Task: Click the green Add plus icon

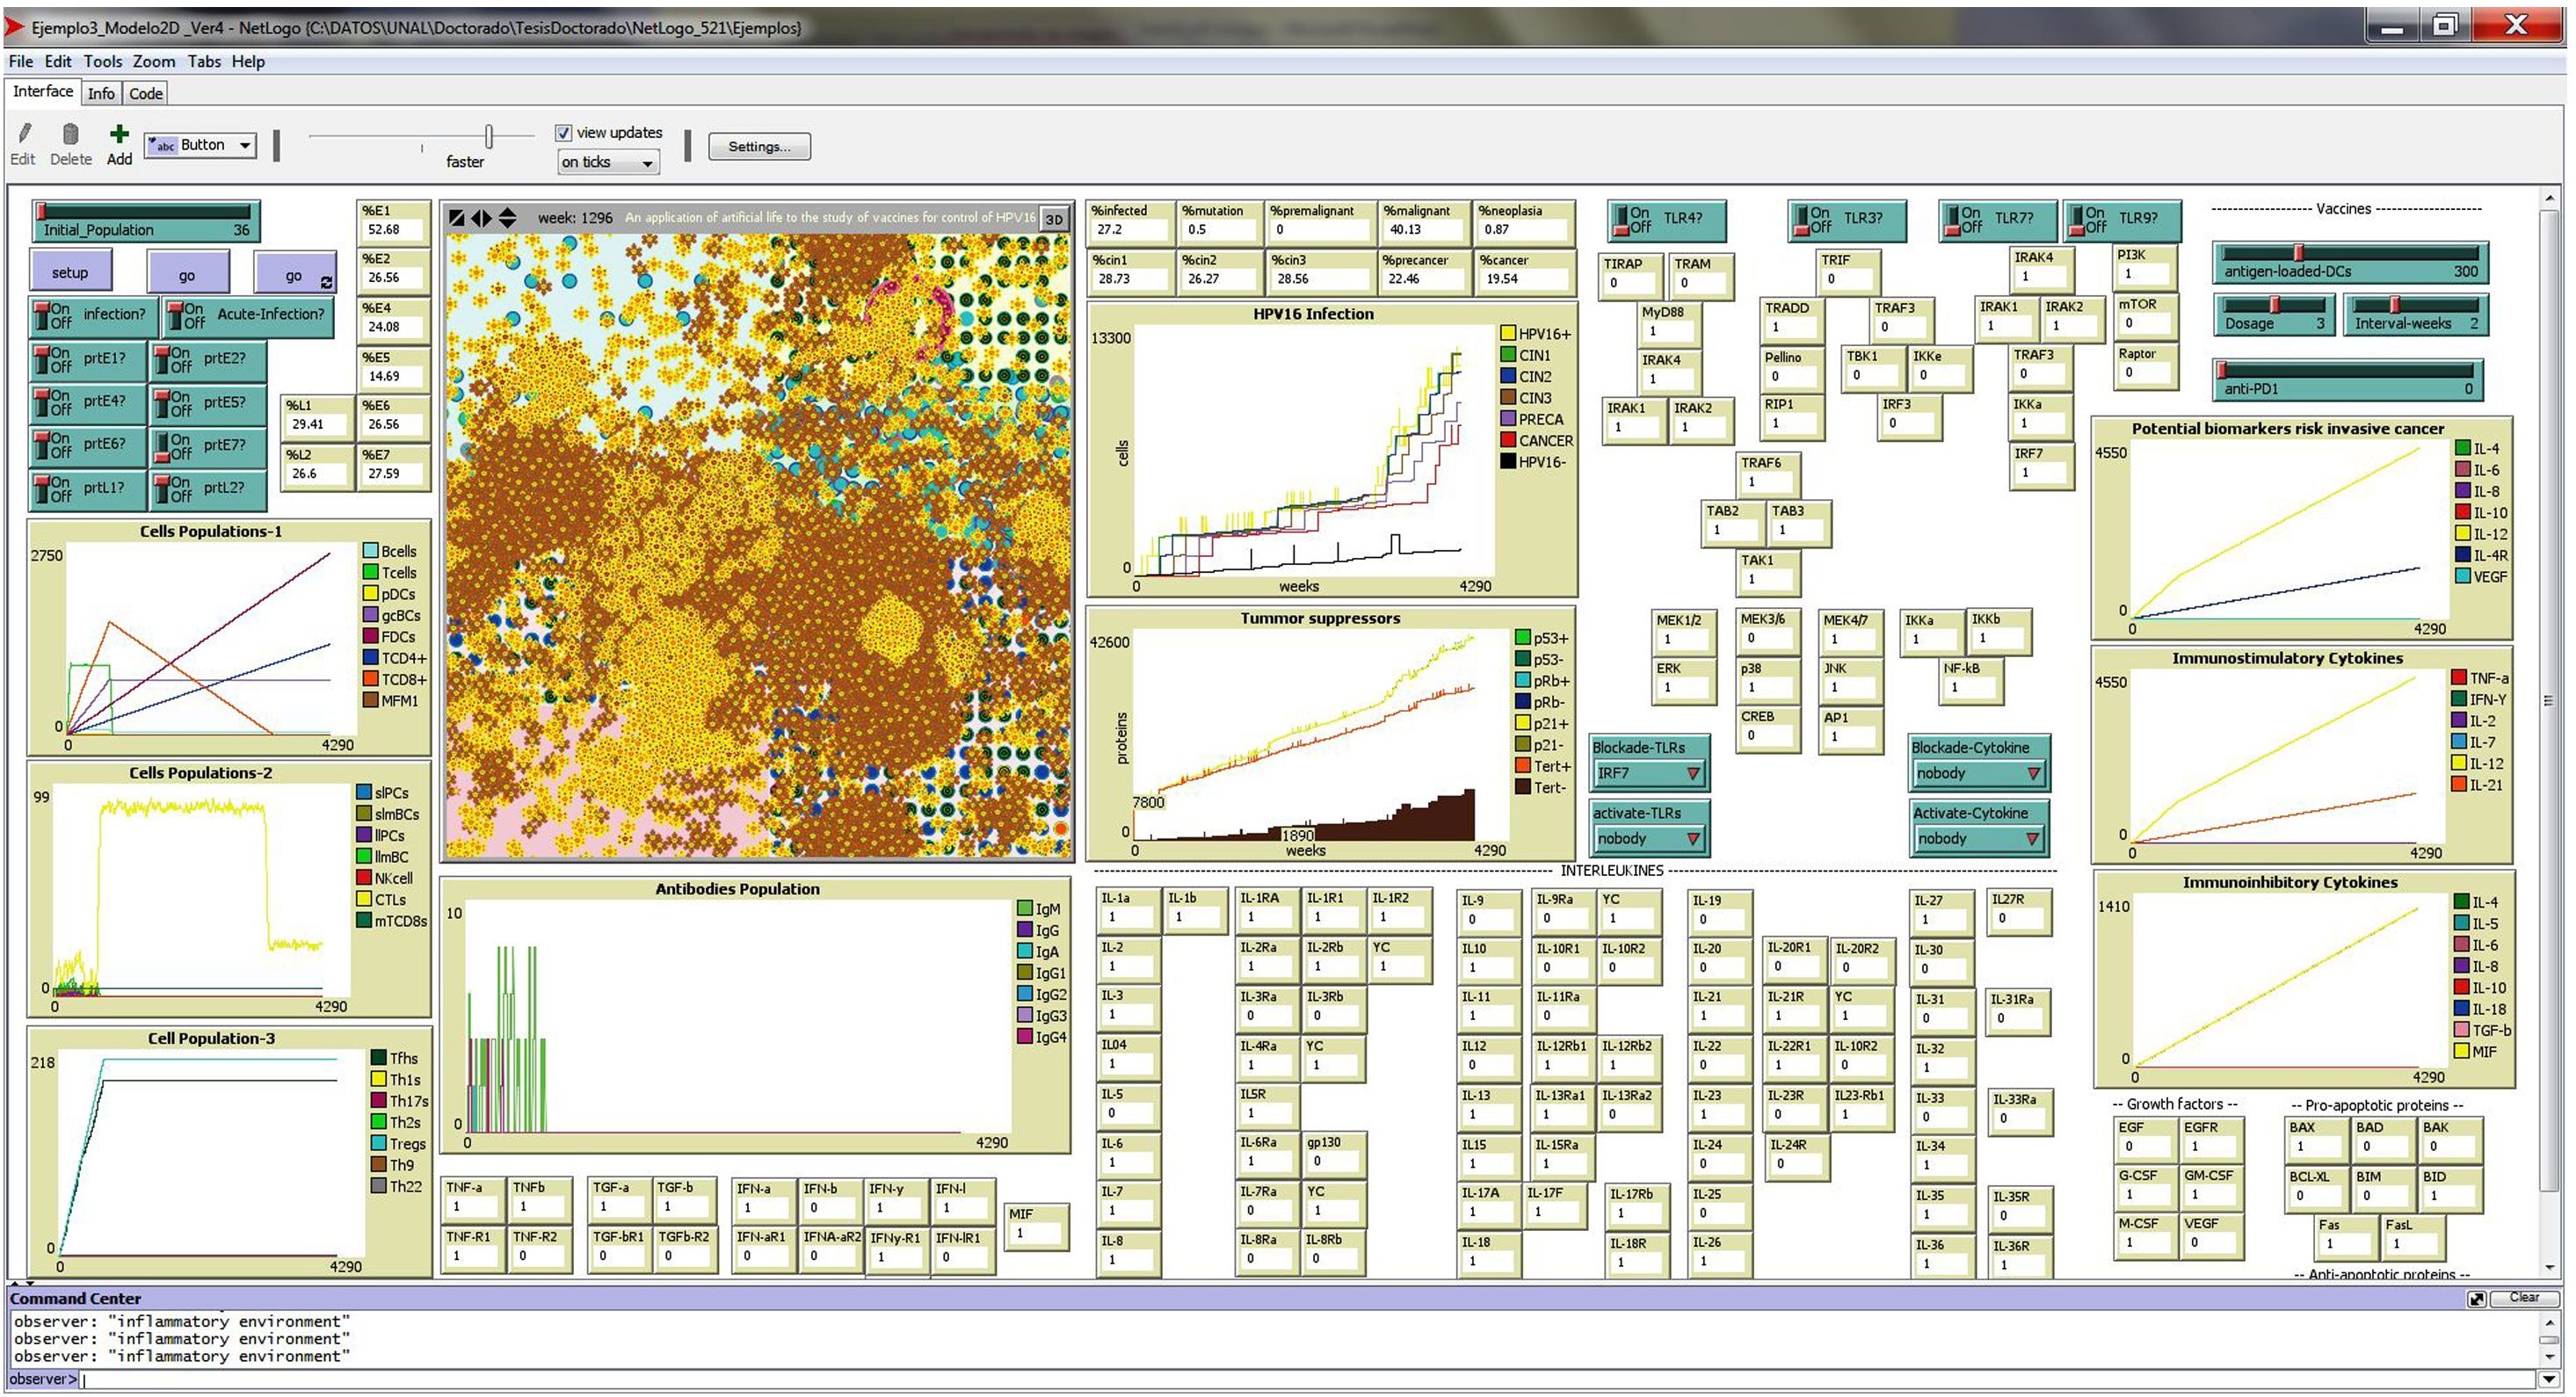Action: tap(119, 133)
